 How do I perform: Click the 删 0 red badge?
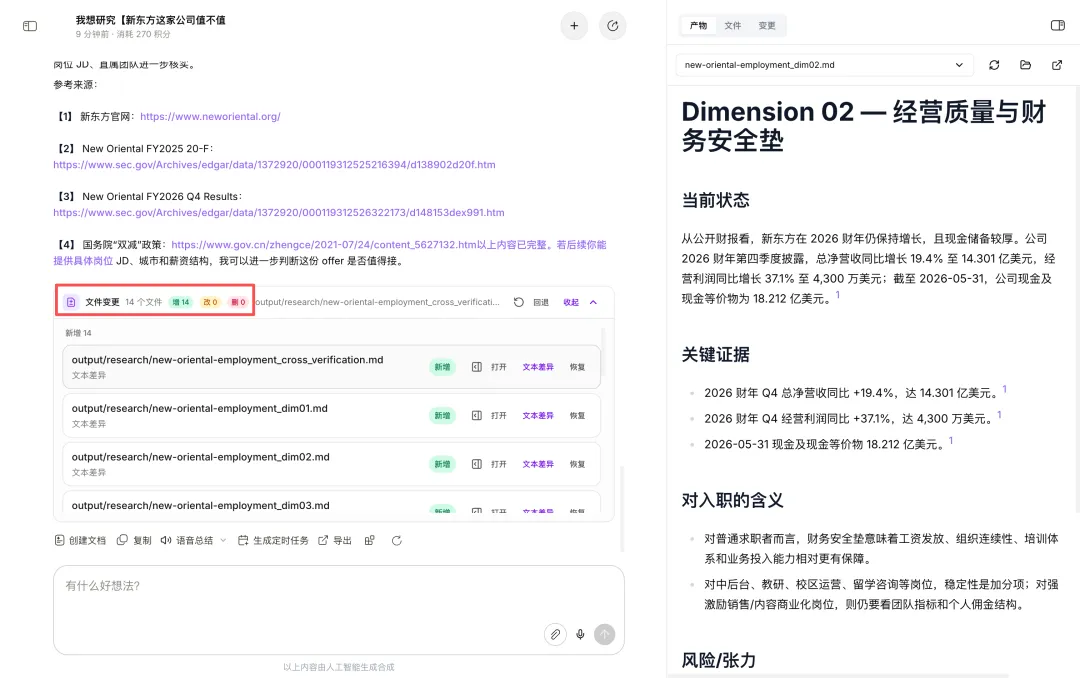pos(238,302)
